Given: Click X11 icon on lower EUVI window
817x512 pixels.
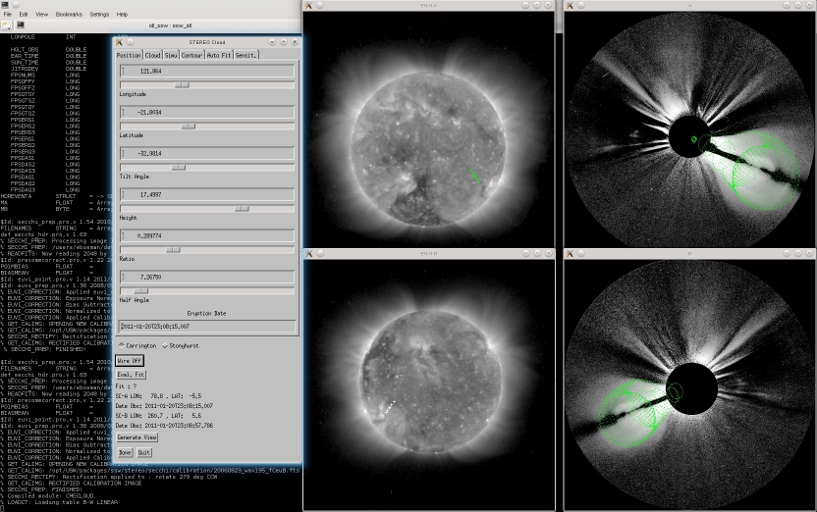Looking at the screenshot, I should [x=309, y=255].
